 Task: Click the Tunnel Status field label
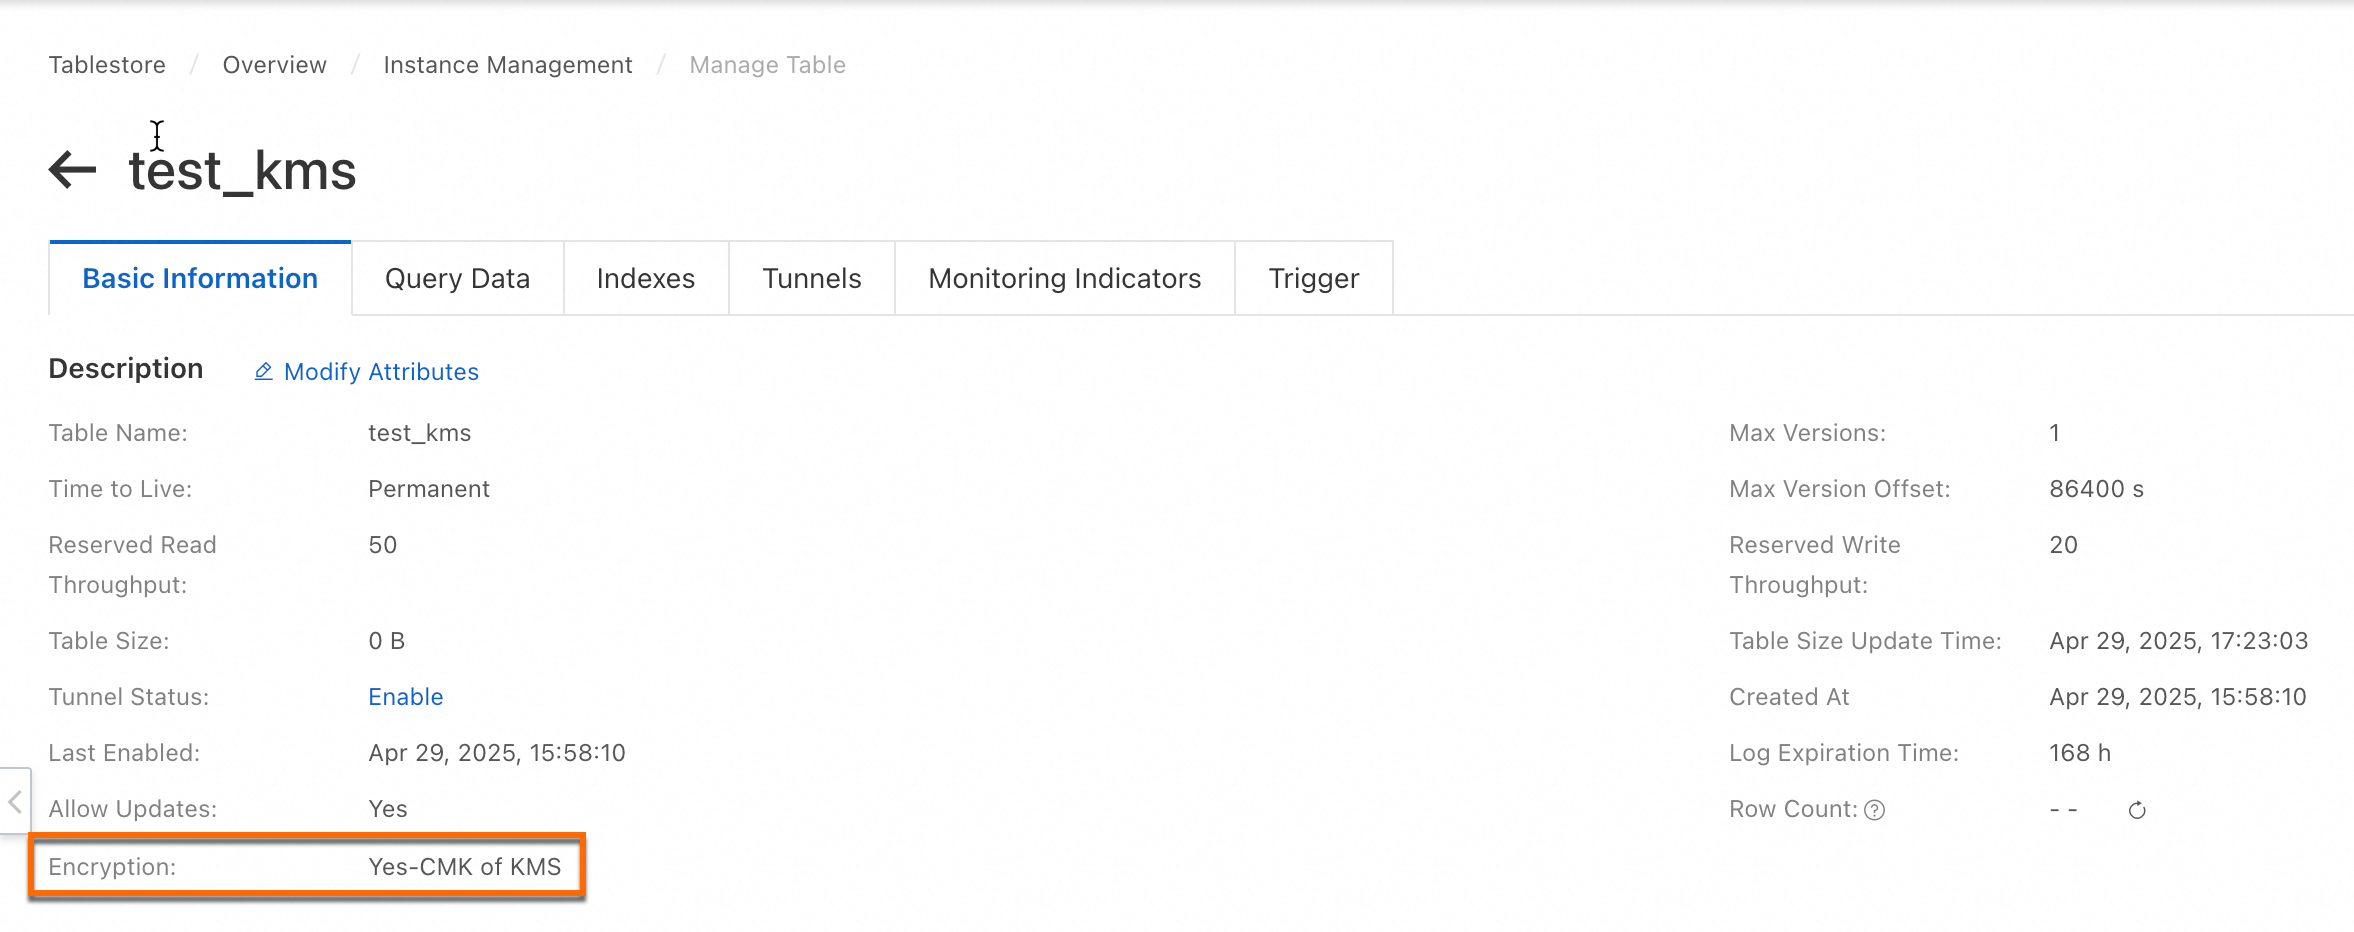click(x=129, y=697)
